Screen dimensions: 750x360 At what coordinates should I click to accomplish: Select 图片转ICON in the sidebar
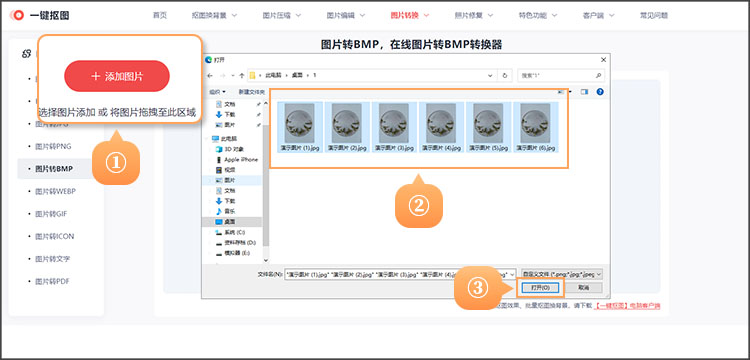point(55,236)
